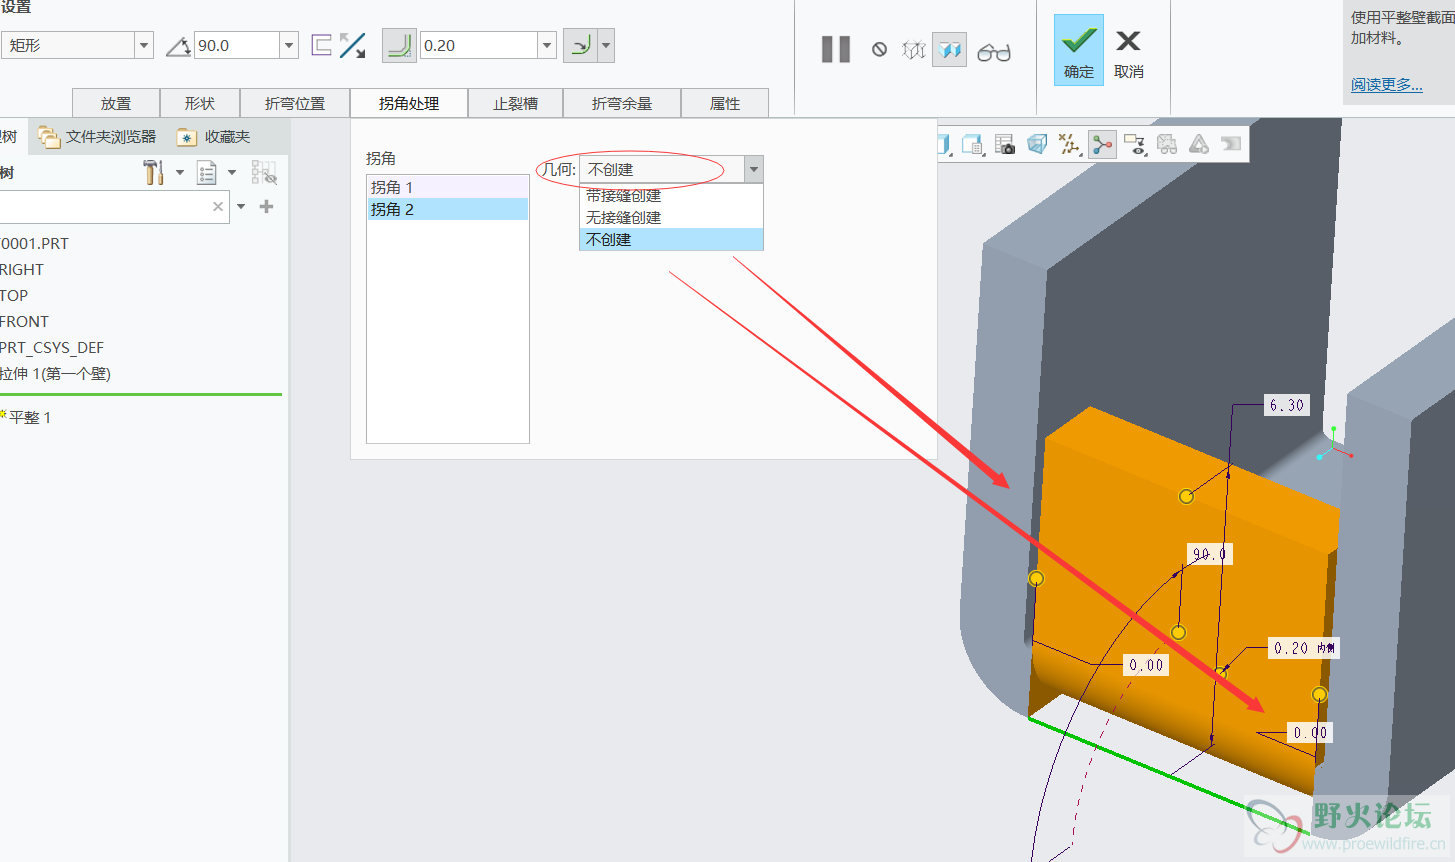Open the 折弯位置 tab
This screenshot has width=1455, height=862.
[x=295, y=103]
